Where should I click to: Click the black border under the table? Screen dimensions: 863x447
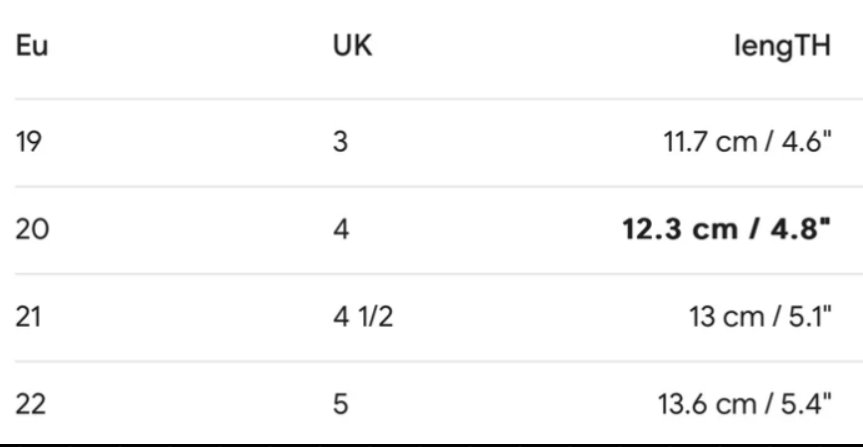pos(431,444)
